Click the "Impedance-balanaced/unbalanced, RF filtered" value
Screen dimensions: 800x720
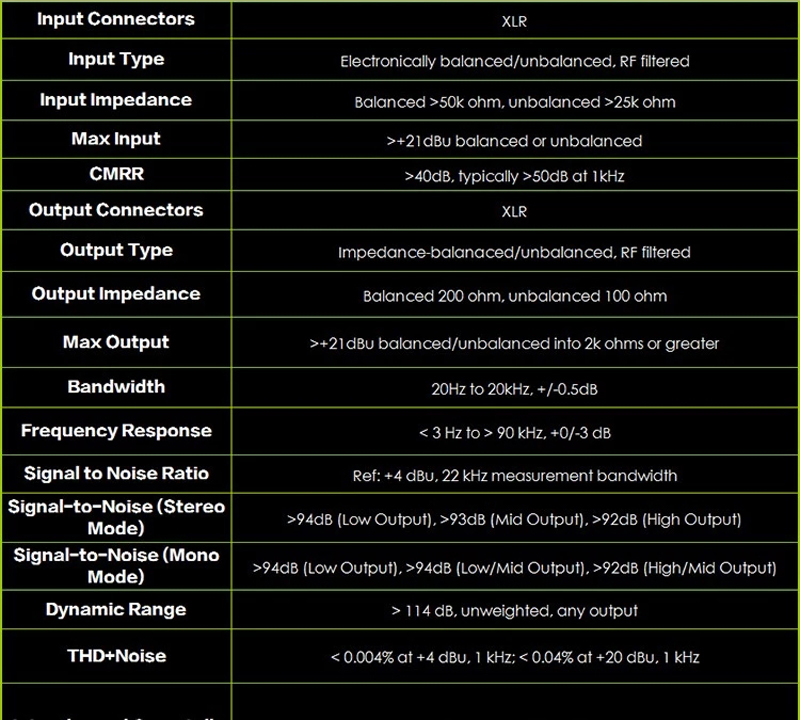pos(515,252)
